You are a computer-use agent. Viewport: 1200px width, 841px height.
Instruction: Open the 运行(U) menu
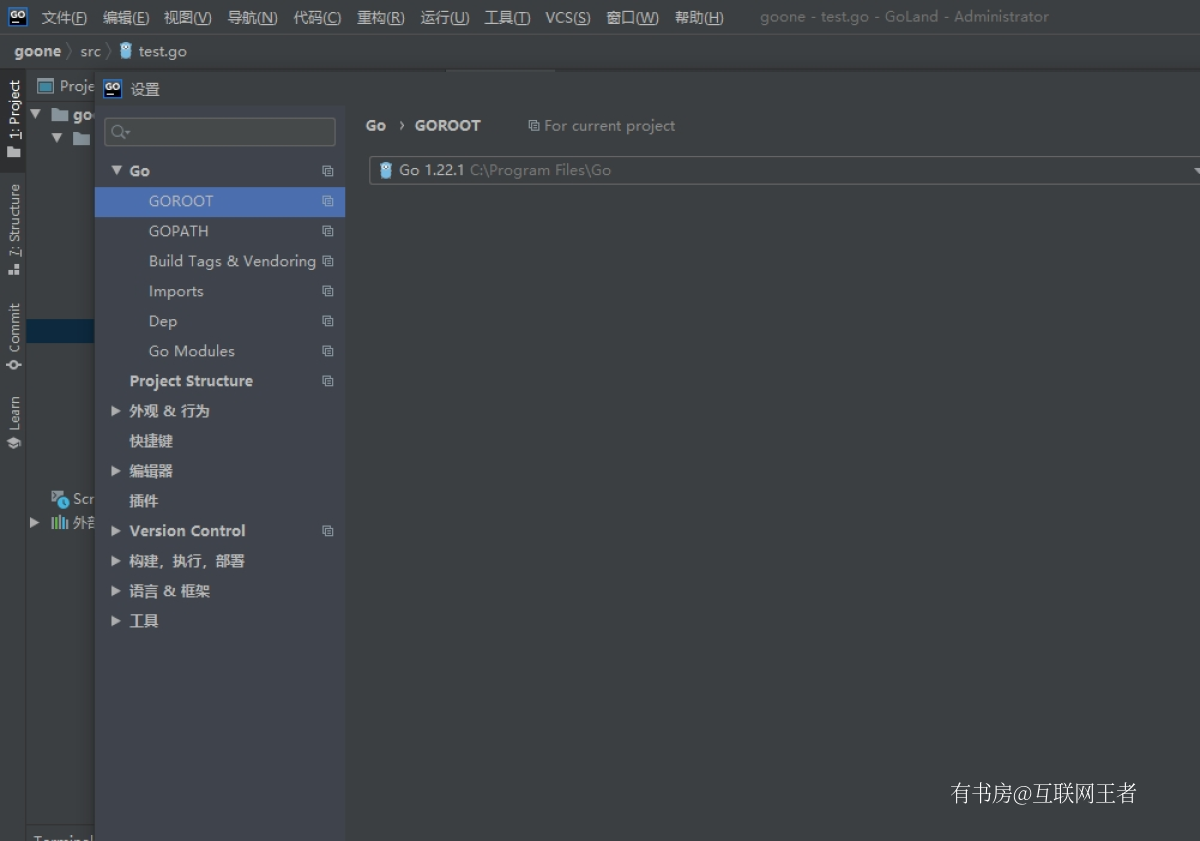[x=445, y=18]
